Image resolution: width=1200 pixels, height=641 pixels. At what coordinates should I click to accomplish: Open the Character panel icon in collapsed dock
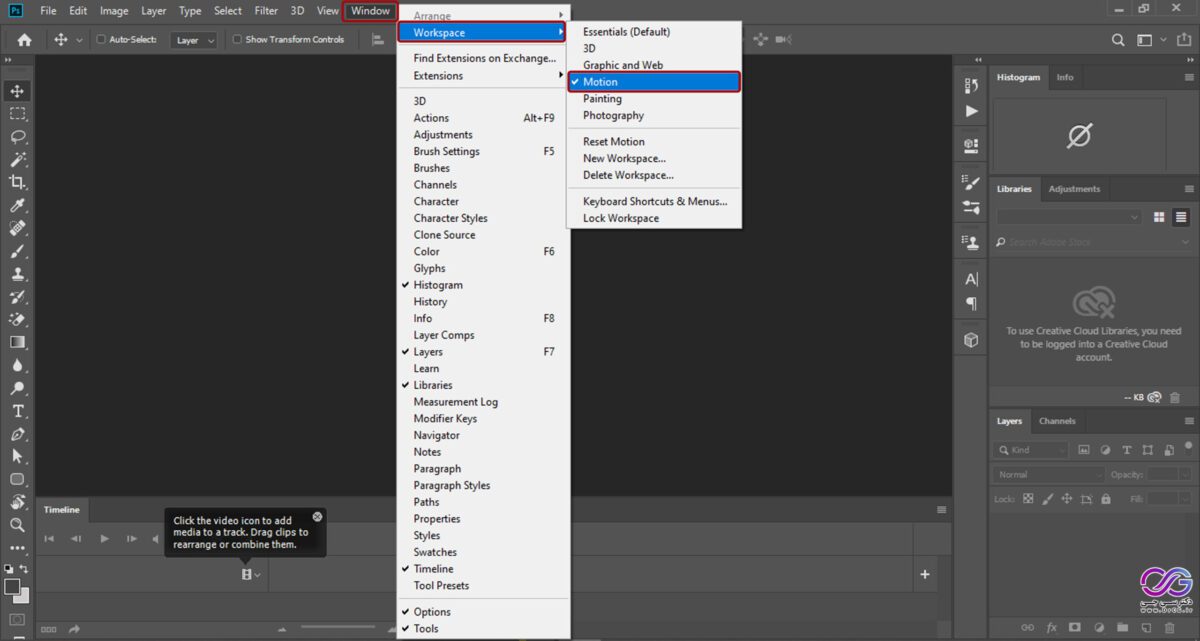971,279
